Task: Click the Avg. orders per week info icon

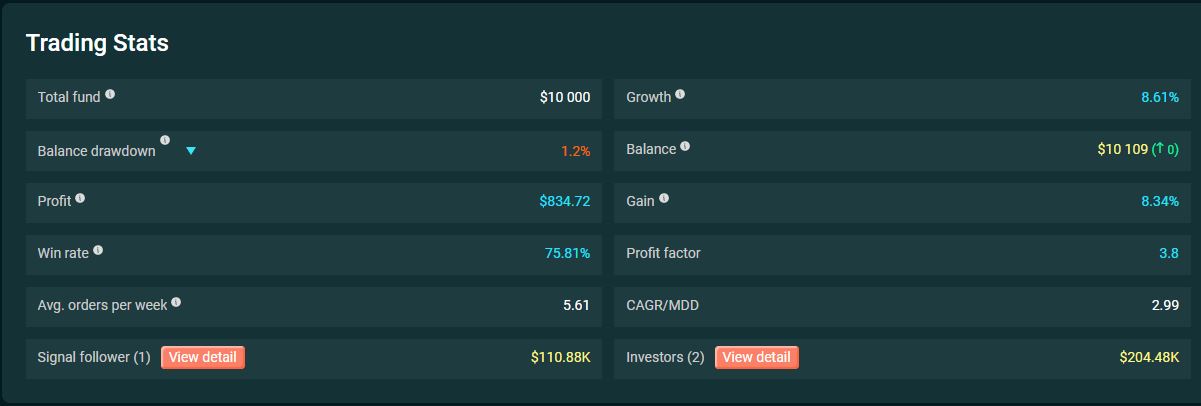Action: pyautogui.click(x=176, y=303)
